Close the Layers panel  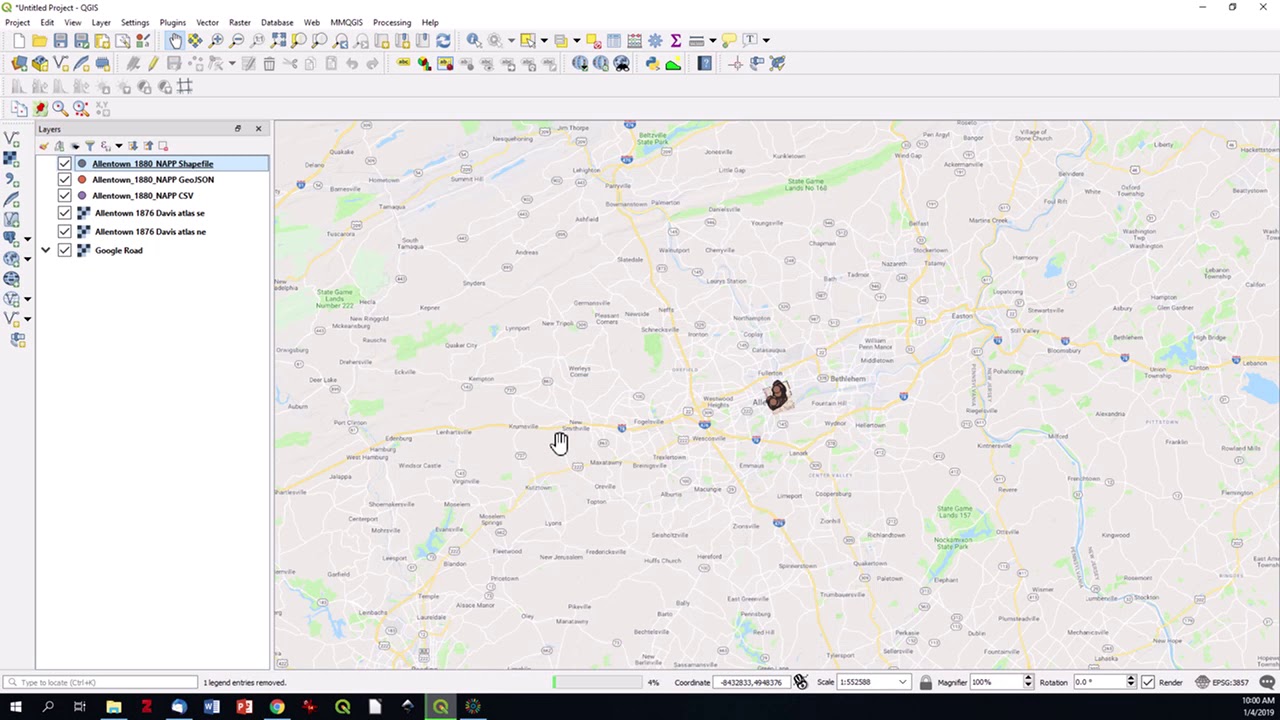(x=258, y=129)
